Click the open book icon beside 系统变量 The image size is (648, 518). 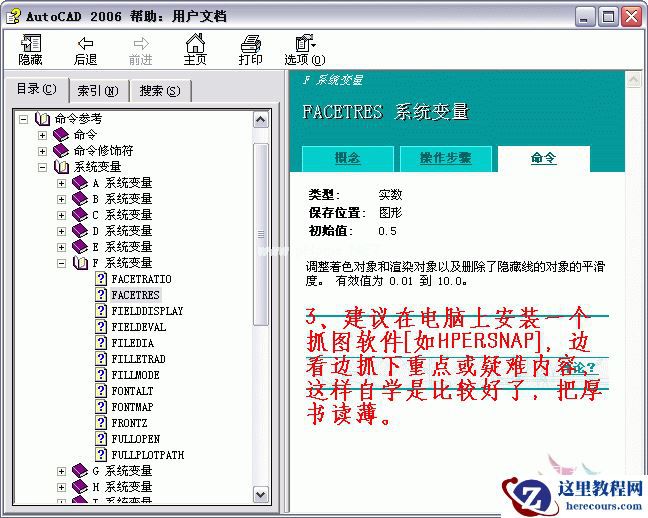(x=62, y=167)
